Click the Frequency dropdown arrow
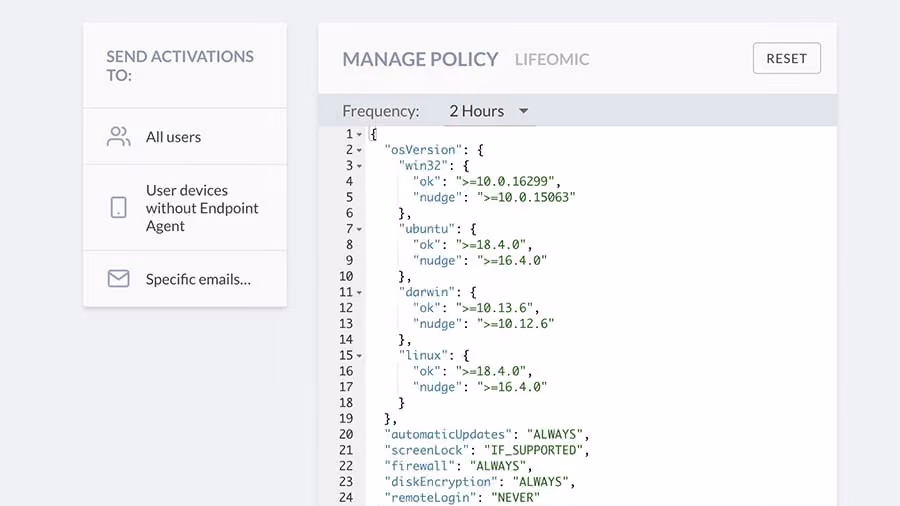 [523, 111]
